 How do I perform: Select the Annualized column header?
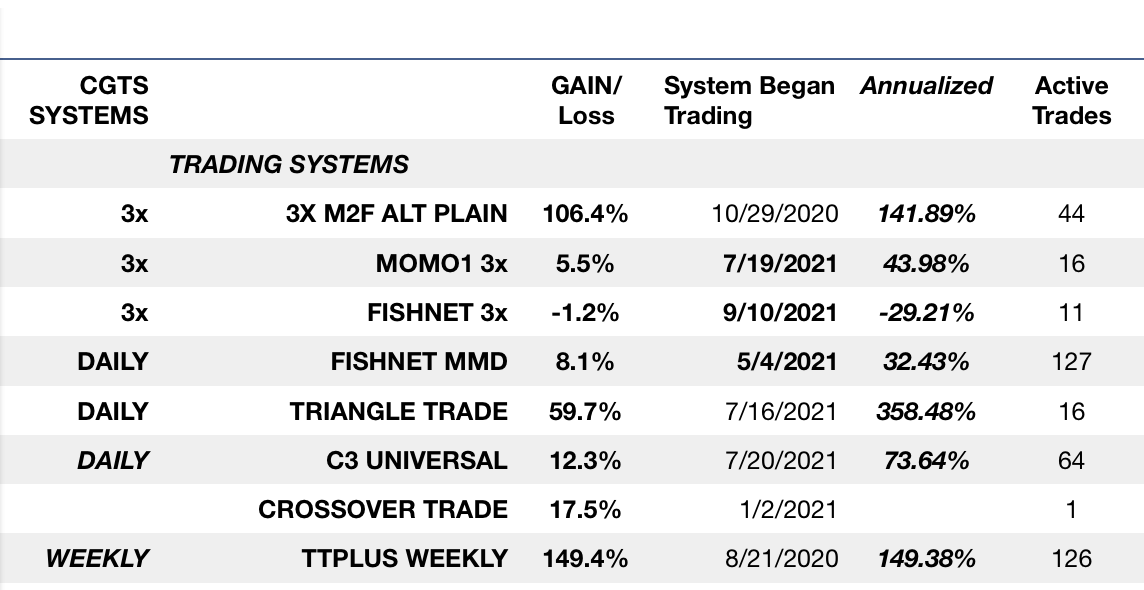coord(926,86)
